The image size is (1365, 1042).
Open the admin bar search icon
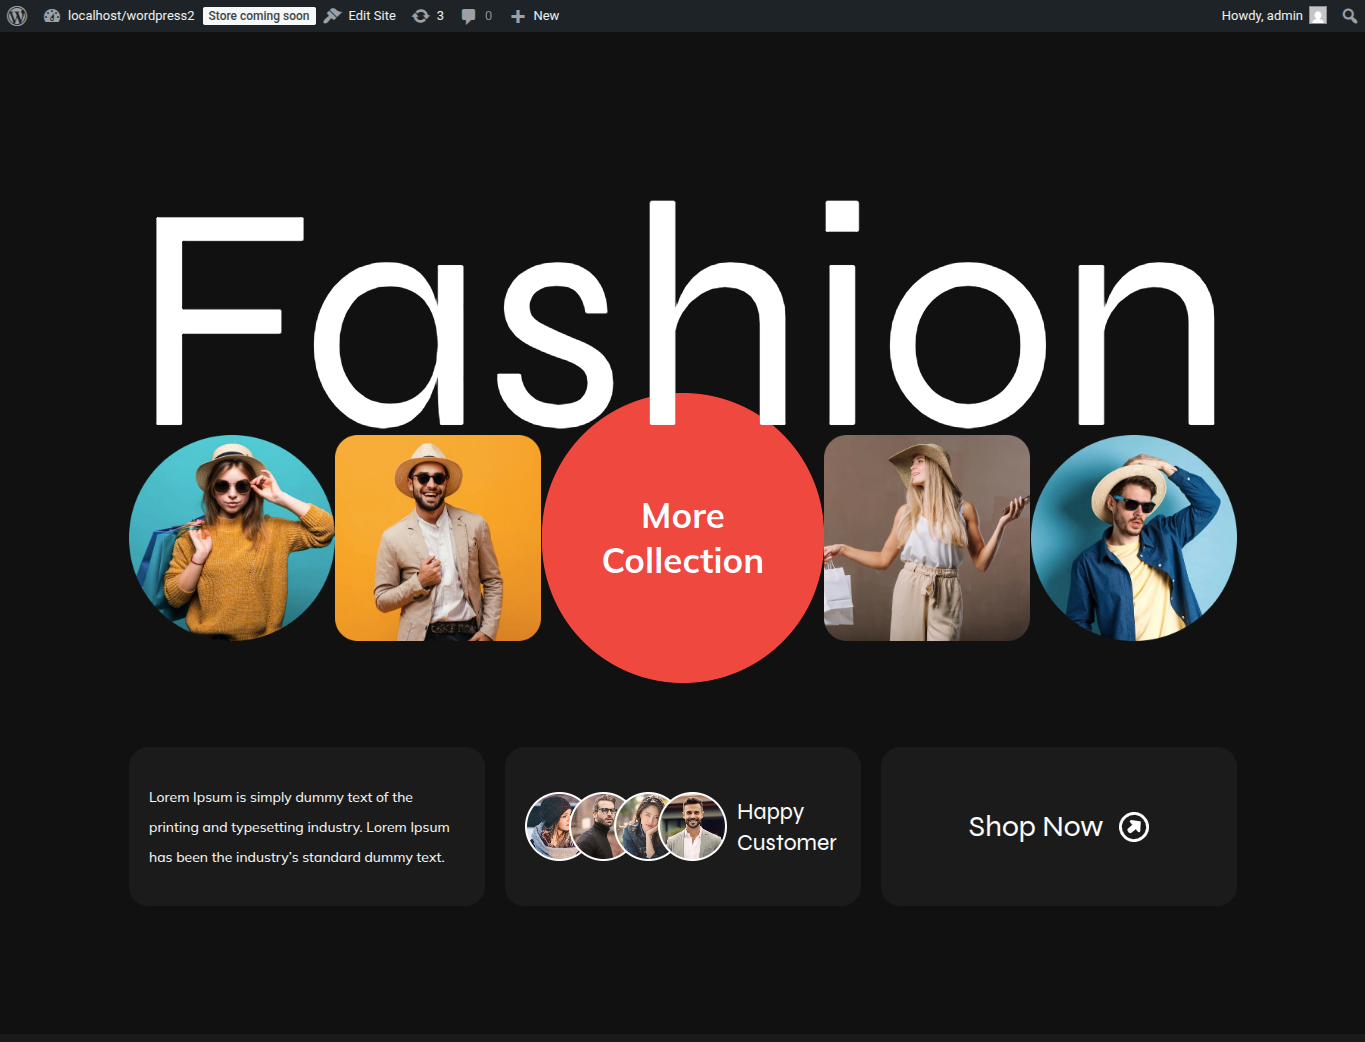pos(1349,16)
